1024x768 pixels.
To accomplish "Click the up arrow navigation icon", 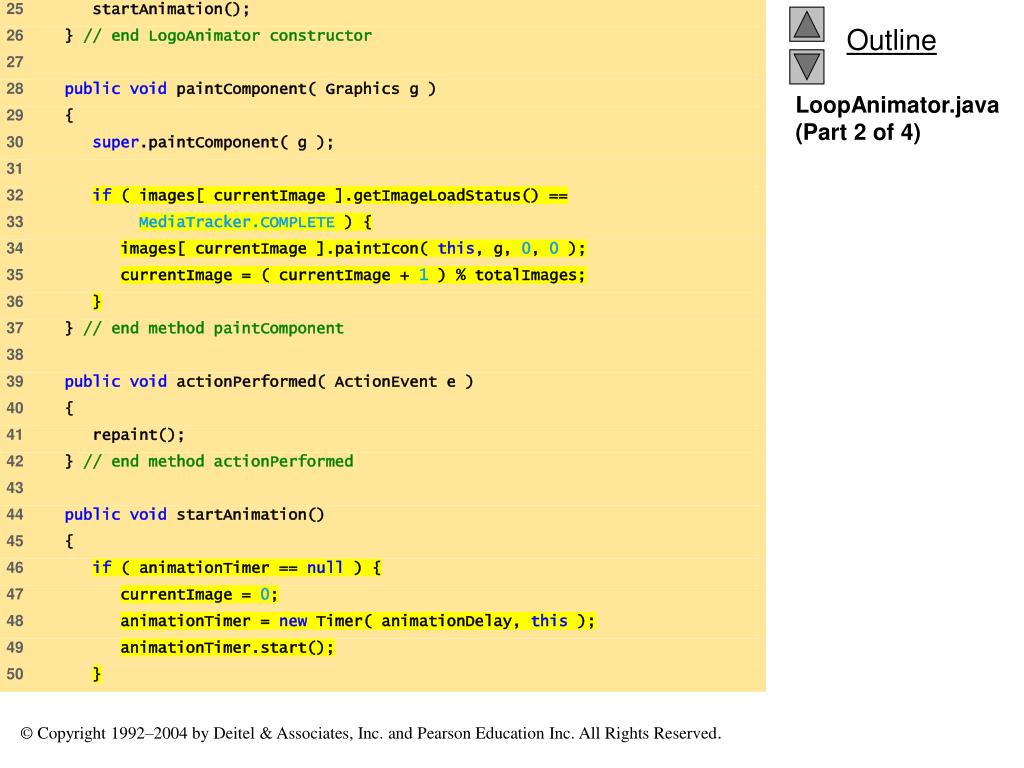I will click(807, 24).
